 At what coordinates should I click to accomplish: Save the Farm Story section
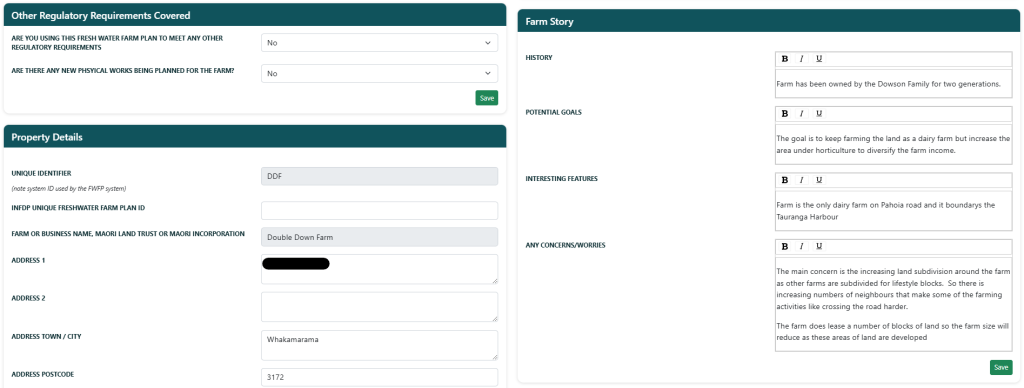[1001, 367]
